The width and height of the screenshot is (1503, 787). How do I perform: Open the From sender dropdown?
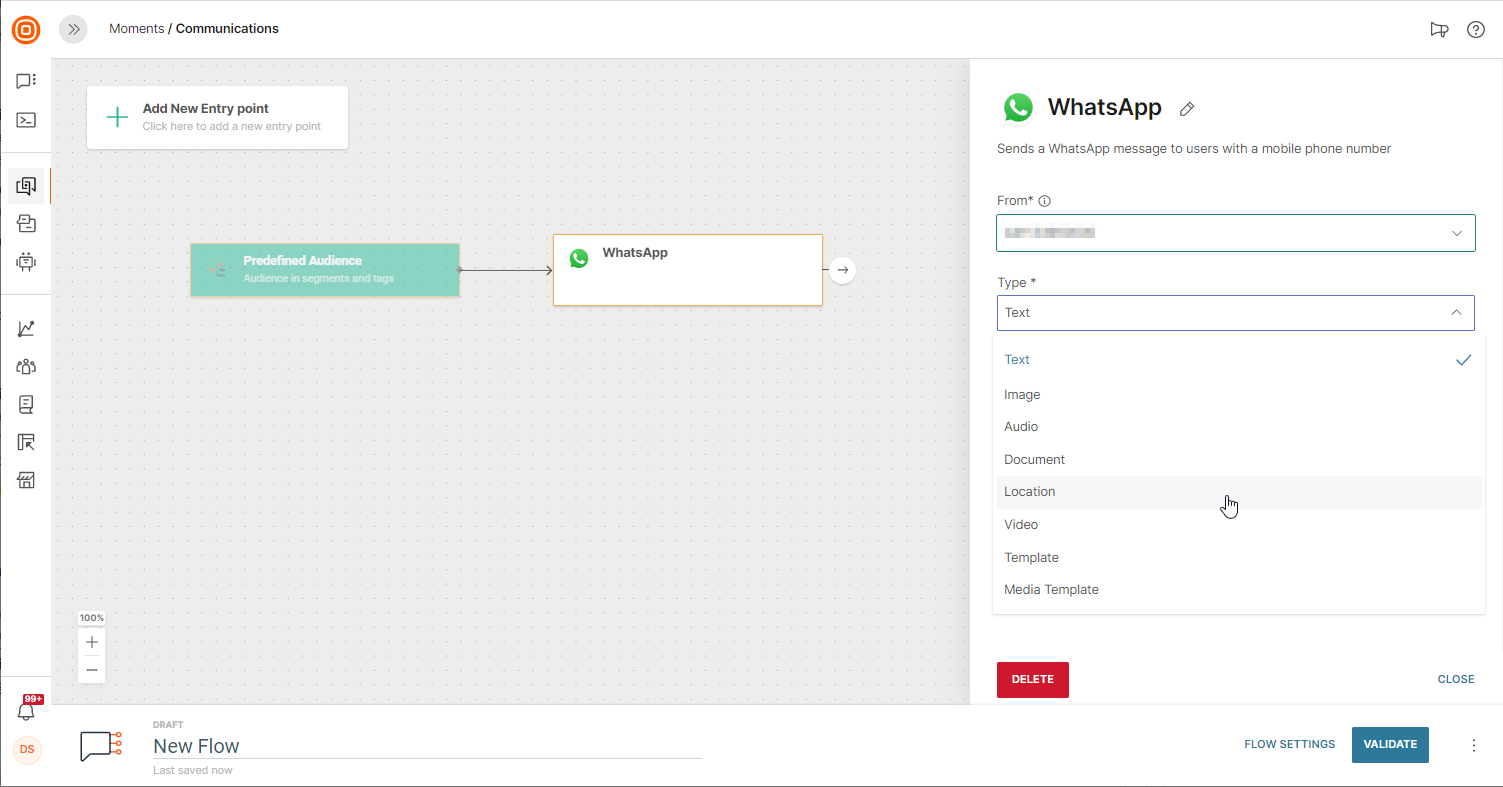1235,233
